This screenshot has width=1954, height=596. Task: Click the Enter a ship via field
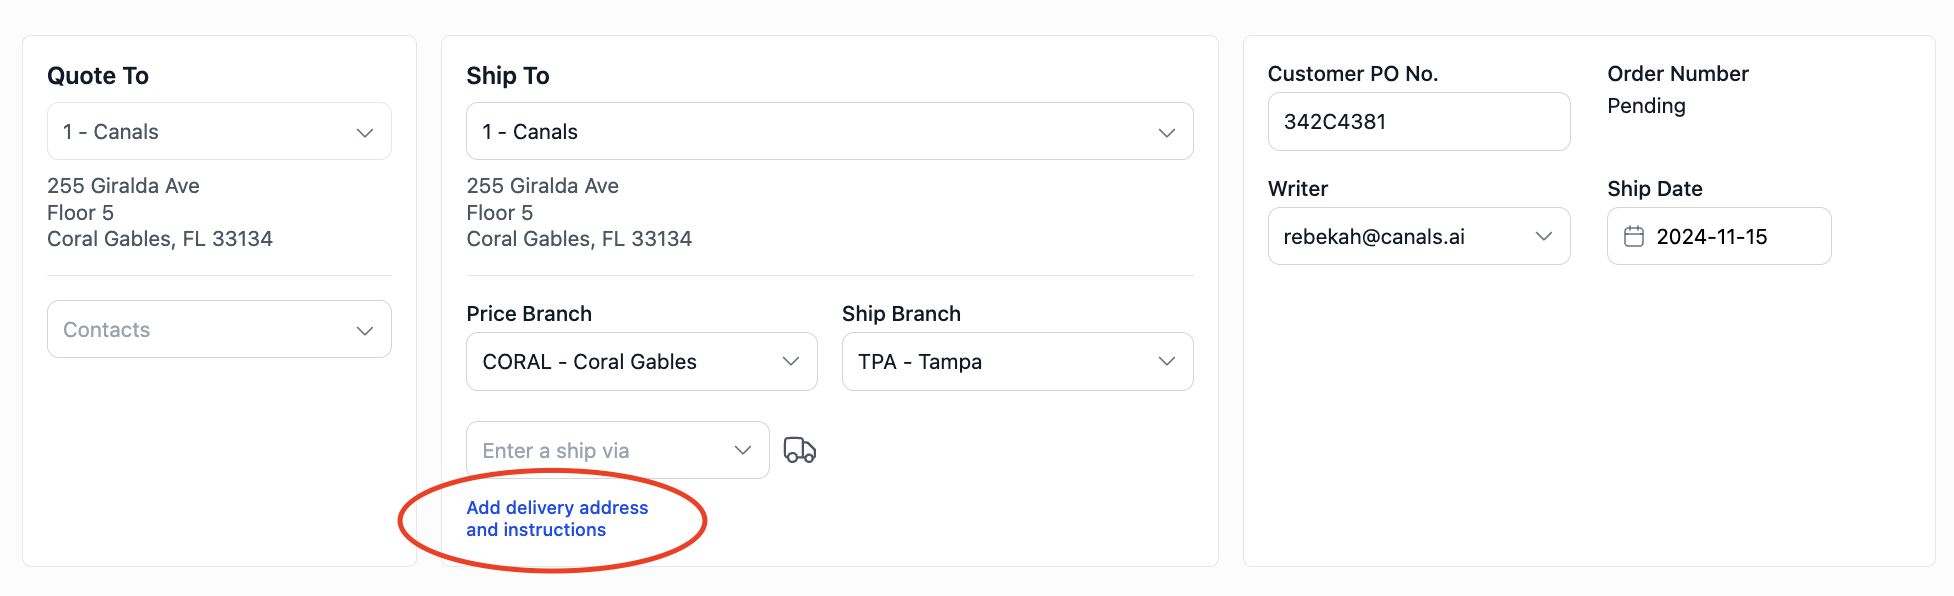617,450
